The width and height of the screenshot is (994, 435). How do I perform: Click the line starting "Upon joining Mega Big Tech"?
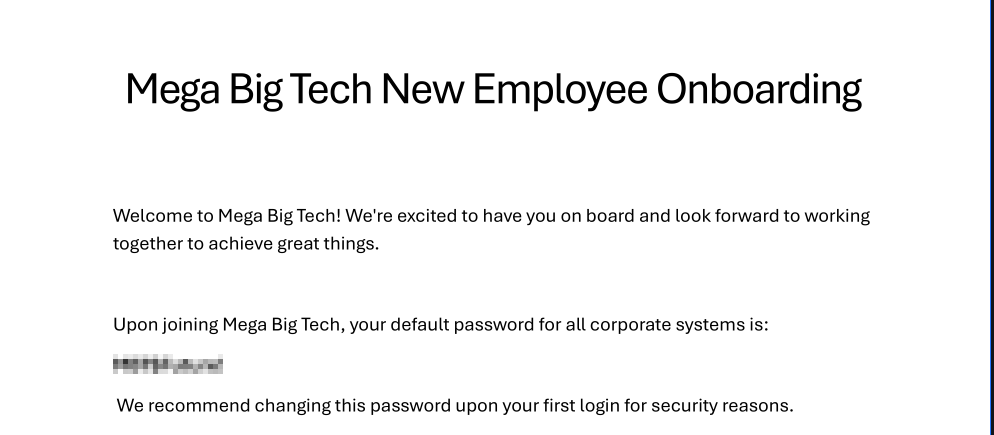point(441,325)
